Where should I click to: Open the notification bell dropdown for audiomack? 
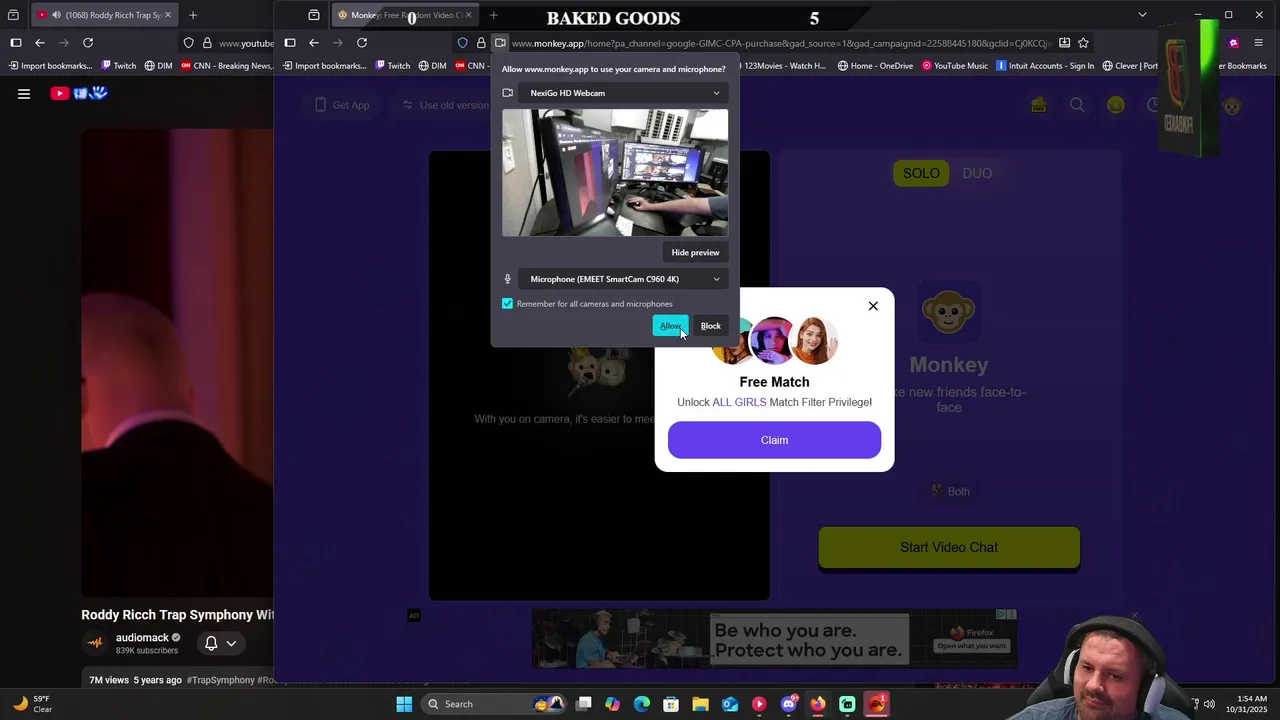pos(221,643)
